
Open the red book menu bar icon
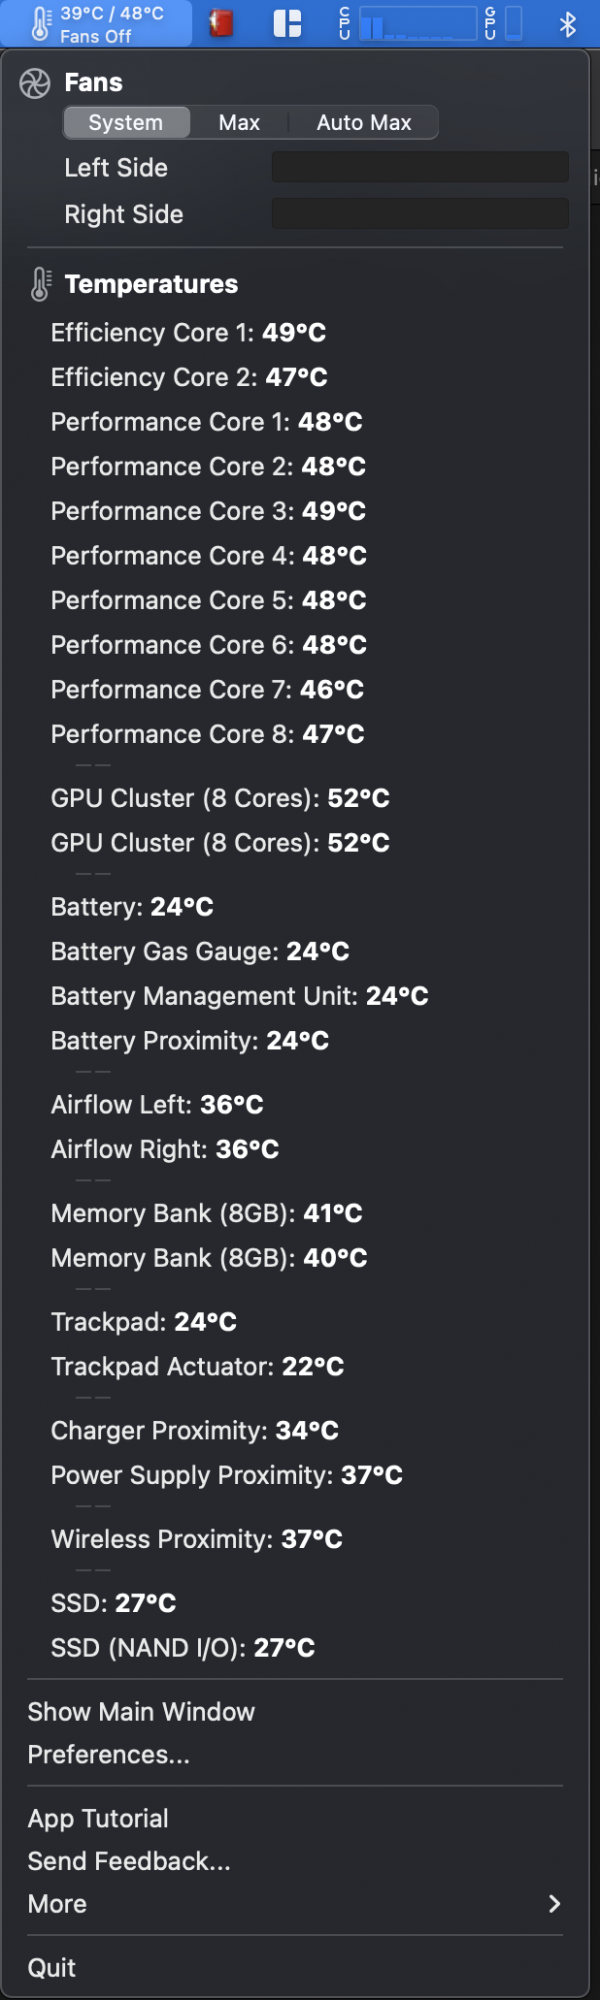pos(221,24)
